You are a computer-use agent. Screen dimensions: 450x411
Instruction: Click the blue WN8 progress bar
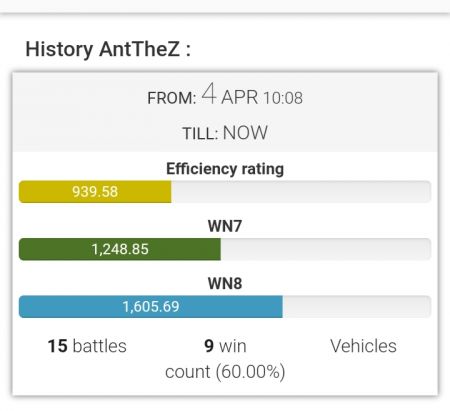tap(151, 306)
